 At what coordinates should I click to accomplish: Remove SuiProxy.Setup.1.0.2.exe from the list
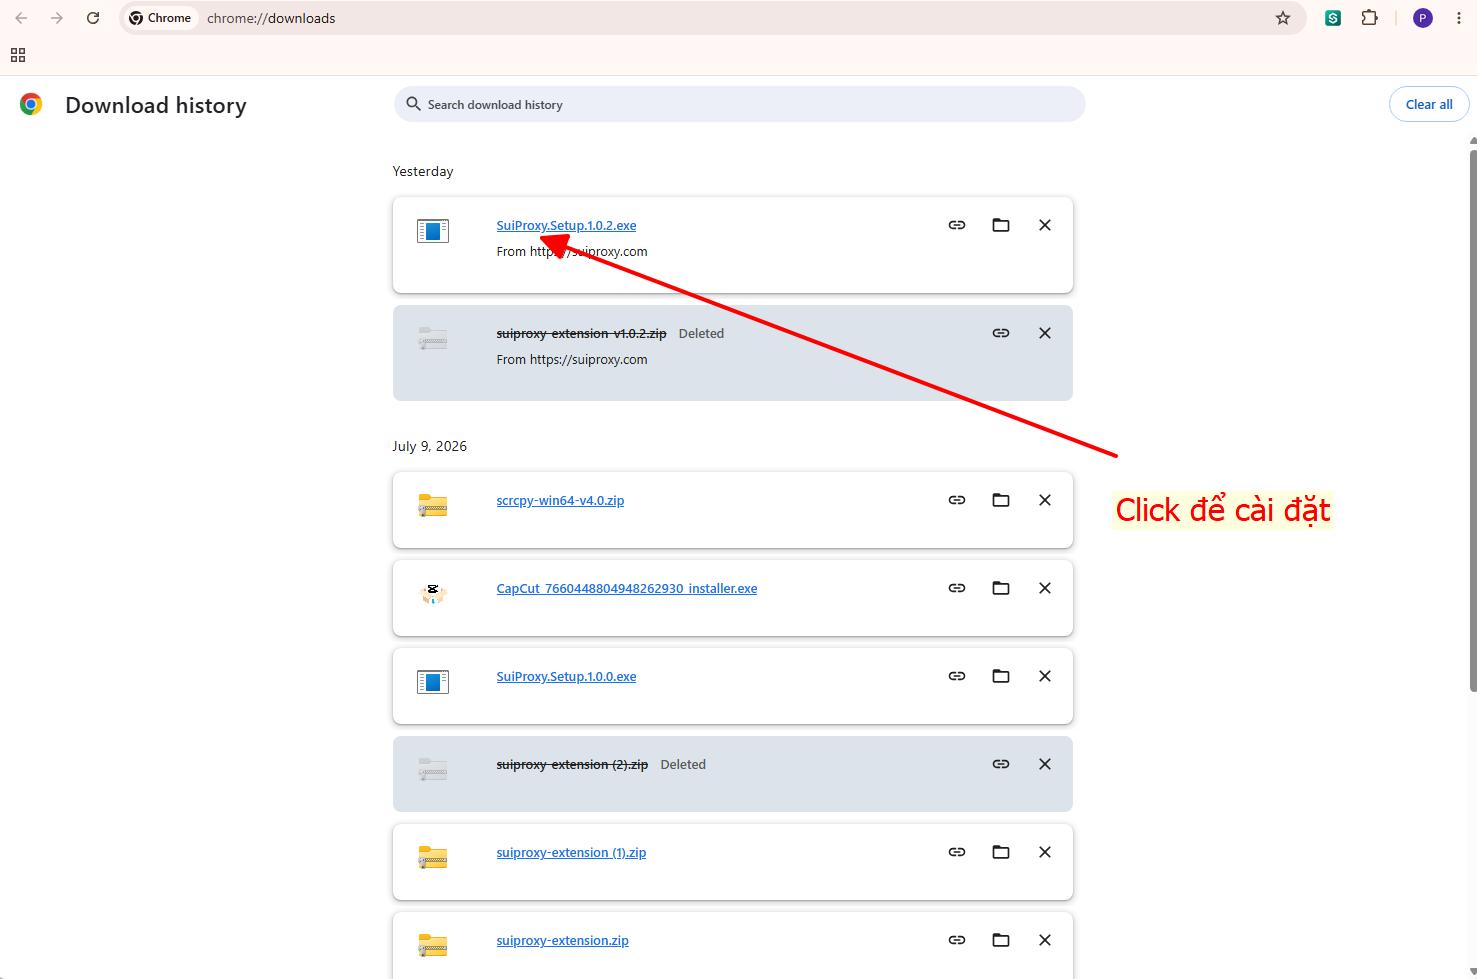tap(1045, 225)
